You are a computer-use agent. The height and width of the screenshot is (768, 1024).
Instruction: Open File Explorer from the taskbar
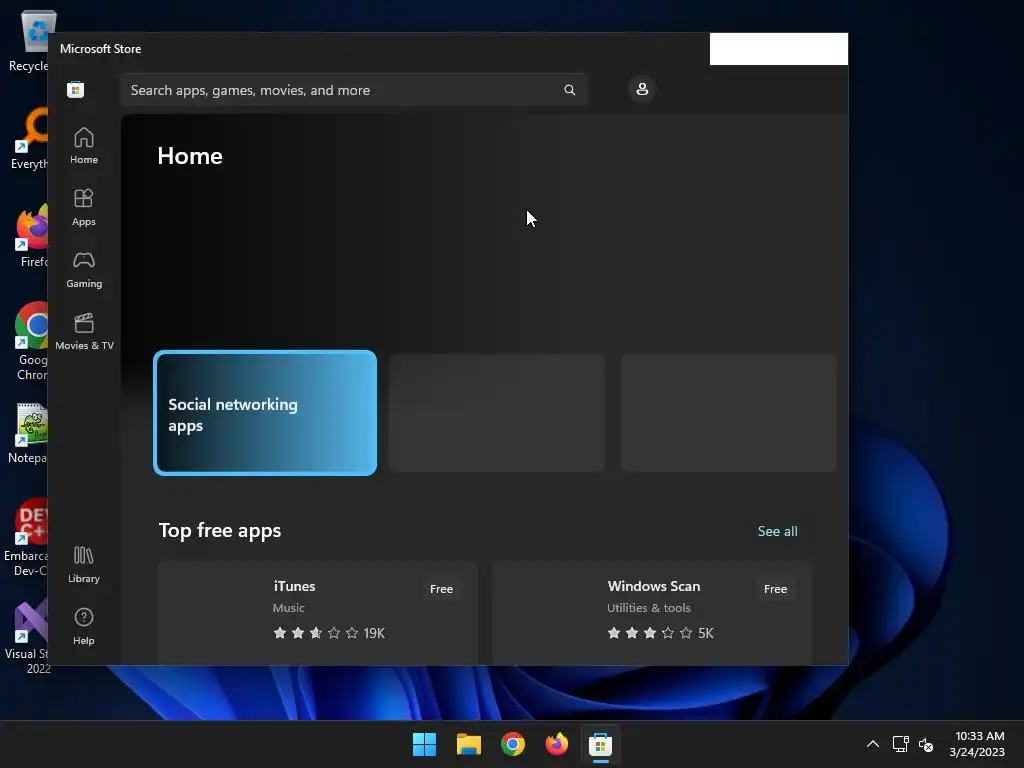(469, 744)
